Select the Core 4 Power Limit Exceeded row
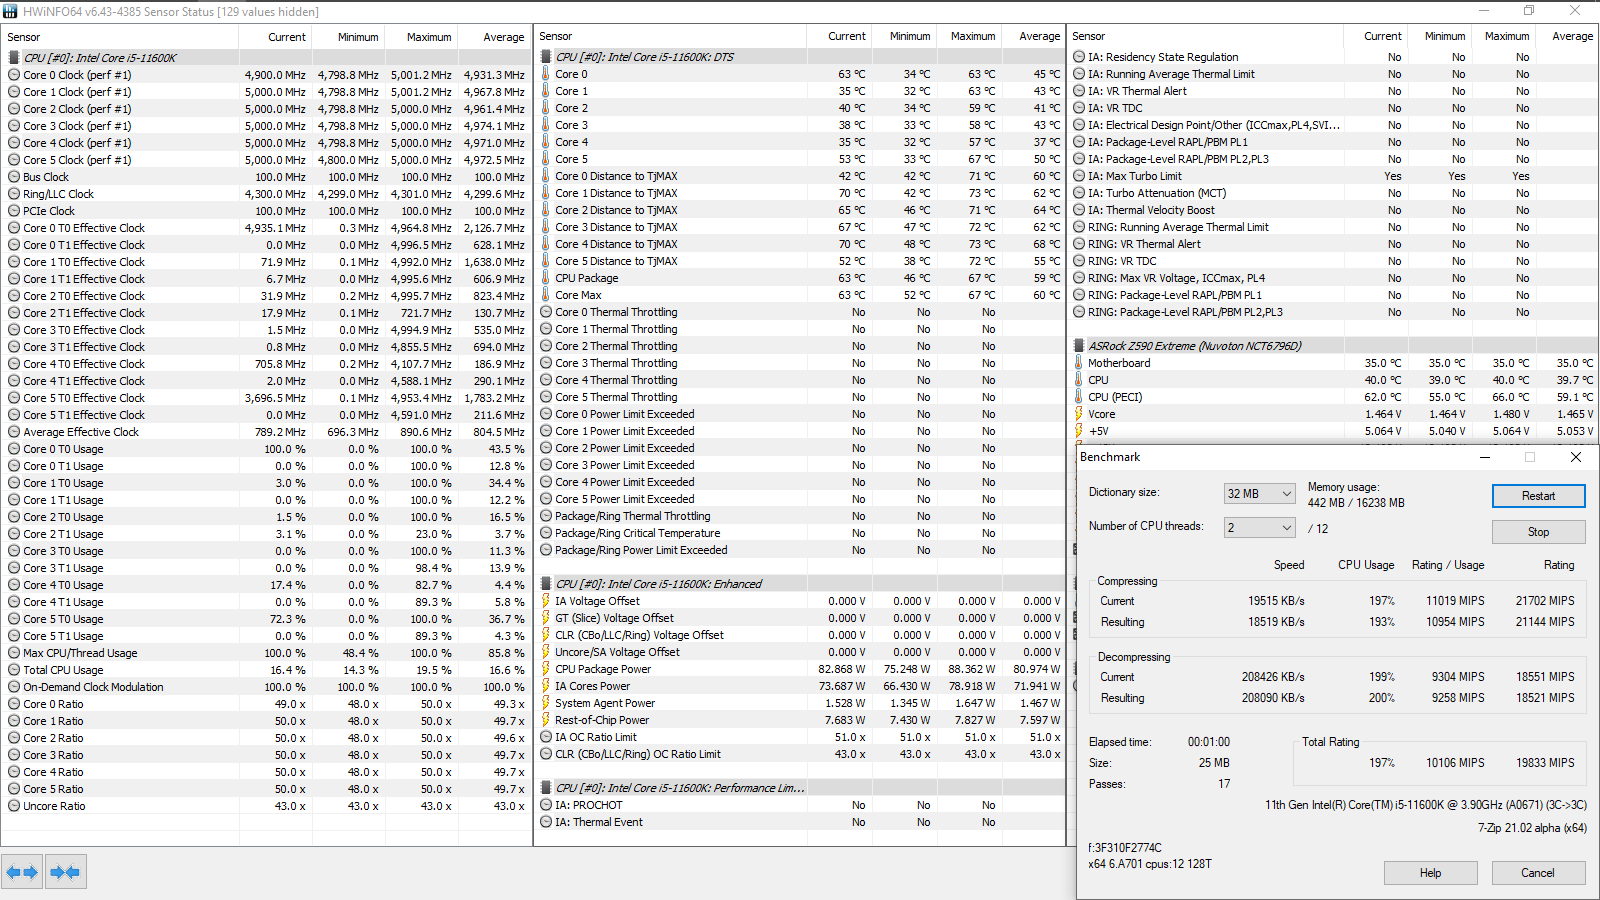 coord(800,482)
